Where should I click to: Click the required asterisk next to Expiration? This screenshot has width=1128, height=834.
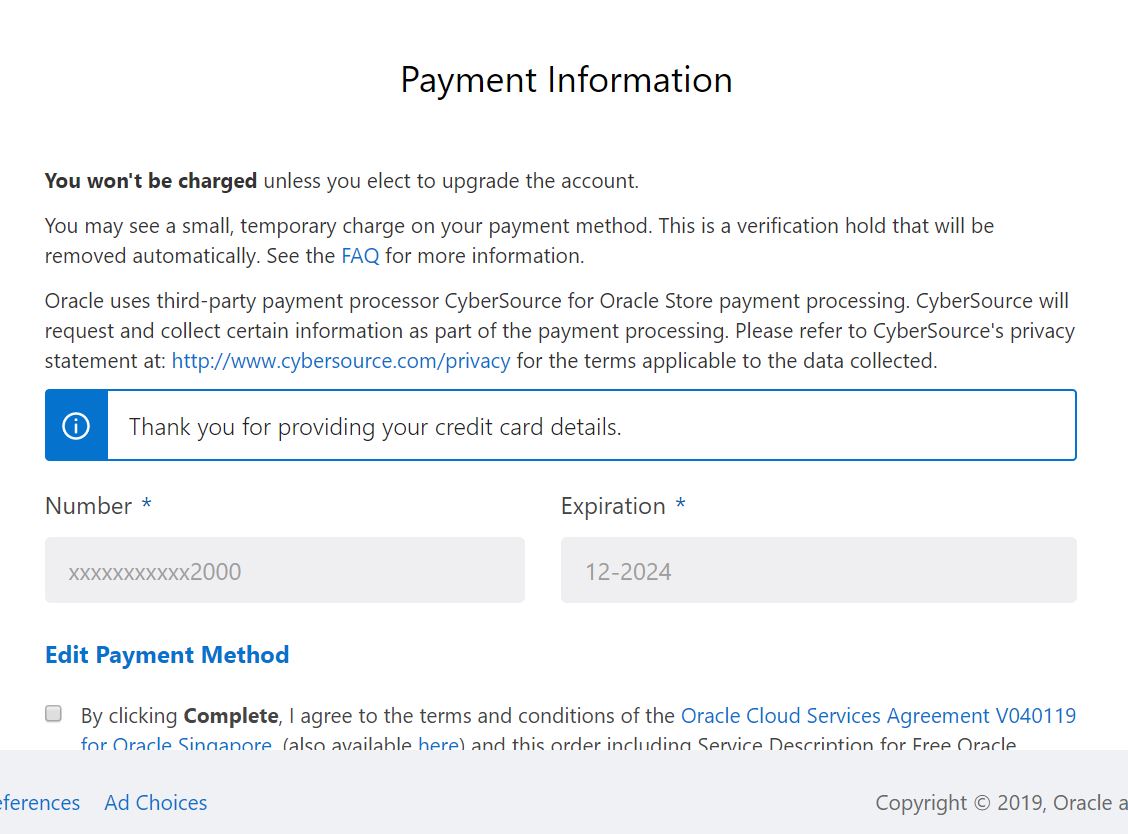pyautogui.click(x=680, y=505)
